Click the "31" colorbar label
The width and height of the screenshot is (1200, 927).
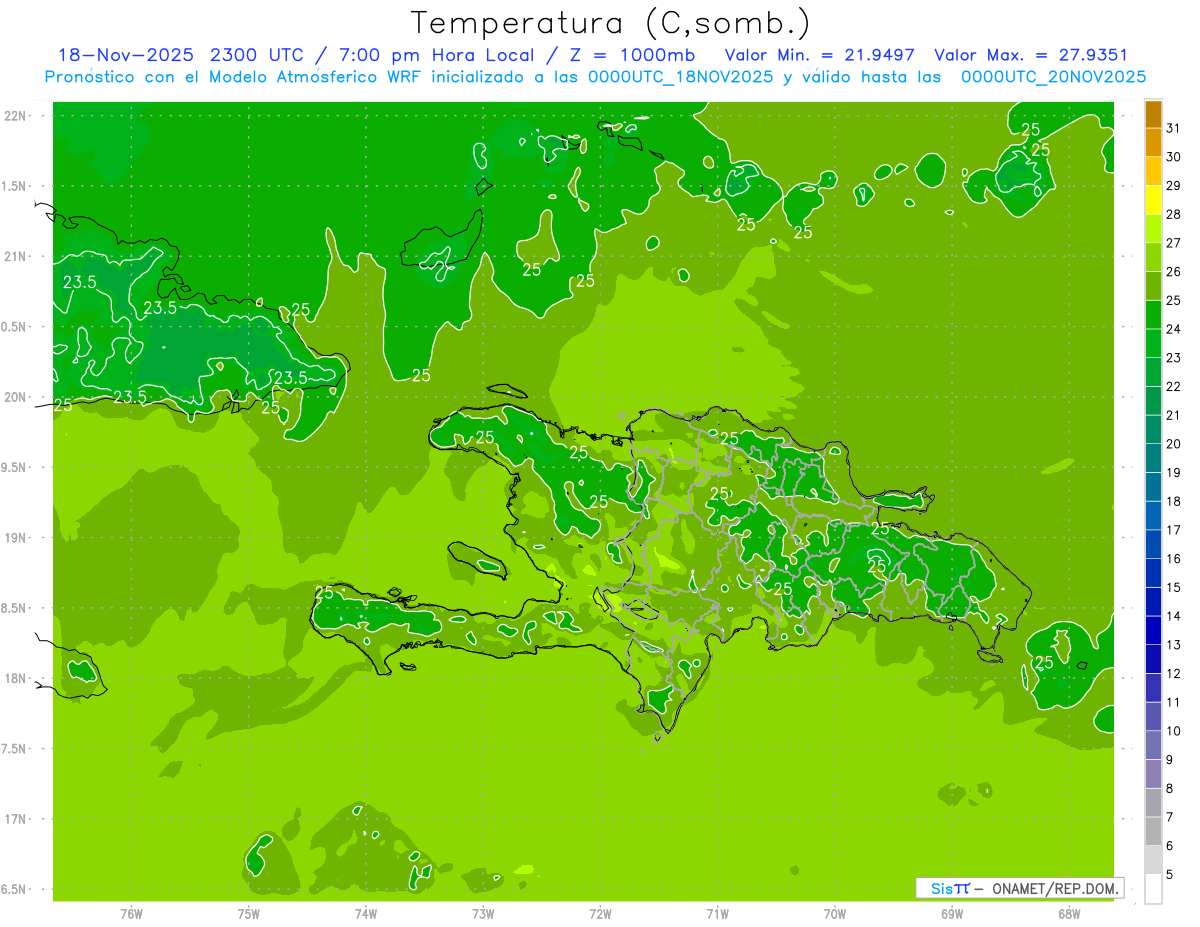click(1173, 128)
